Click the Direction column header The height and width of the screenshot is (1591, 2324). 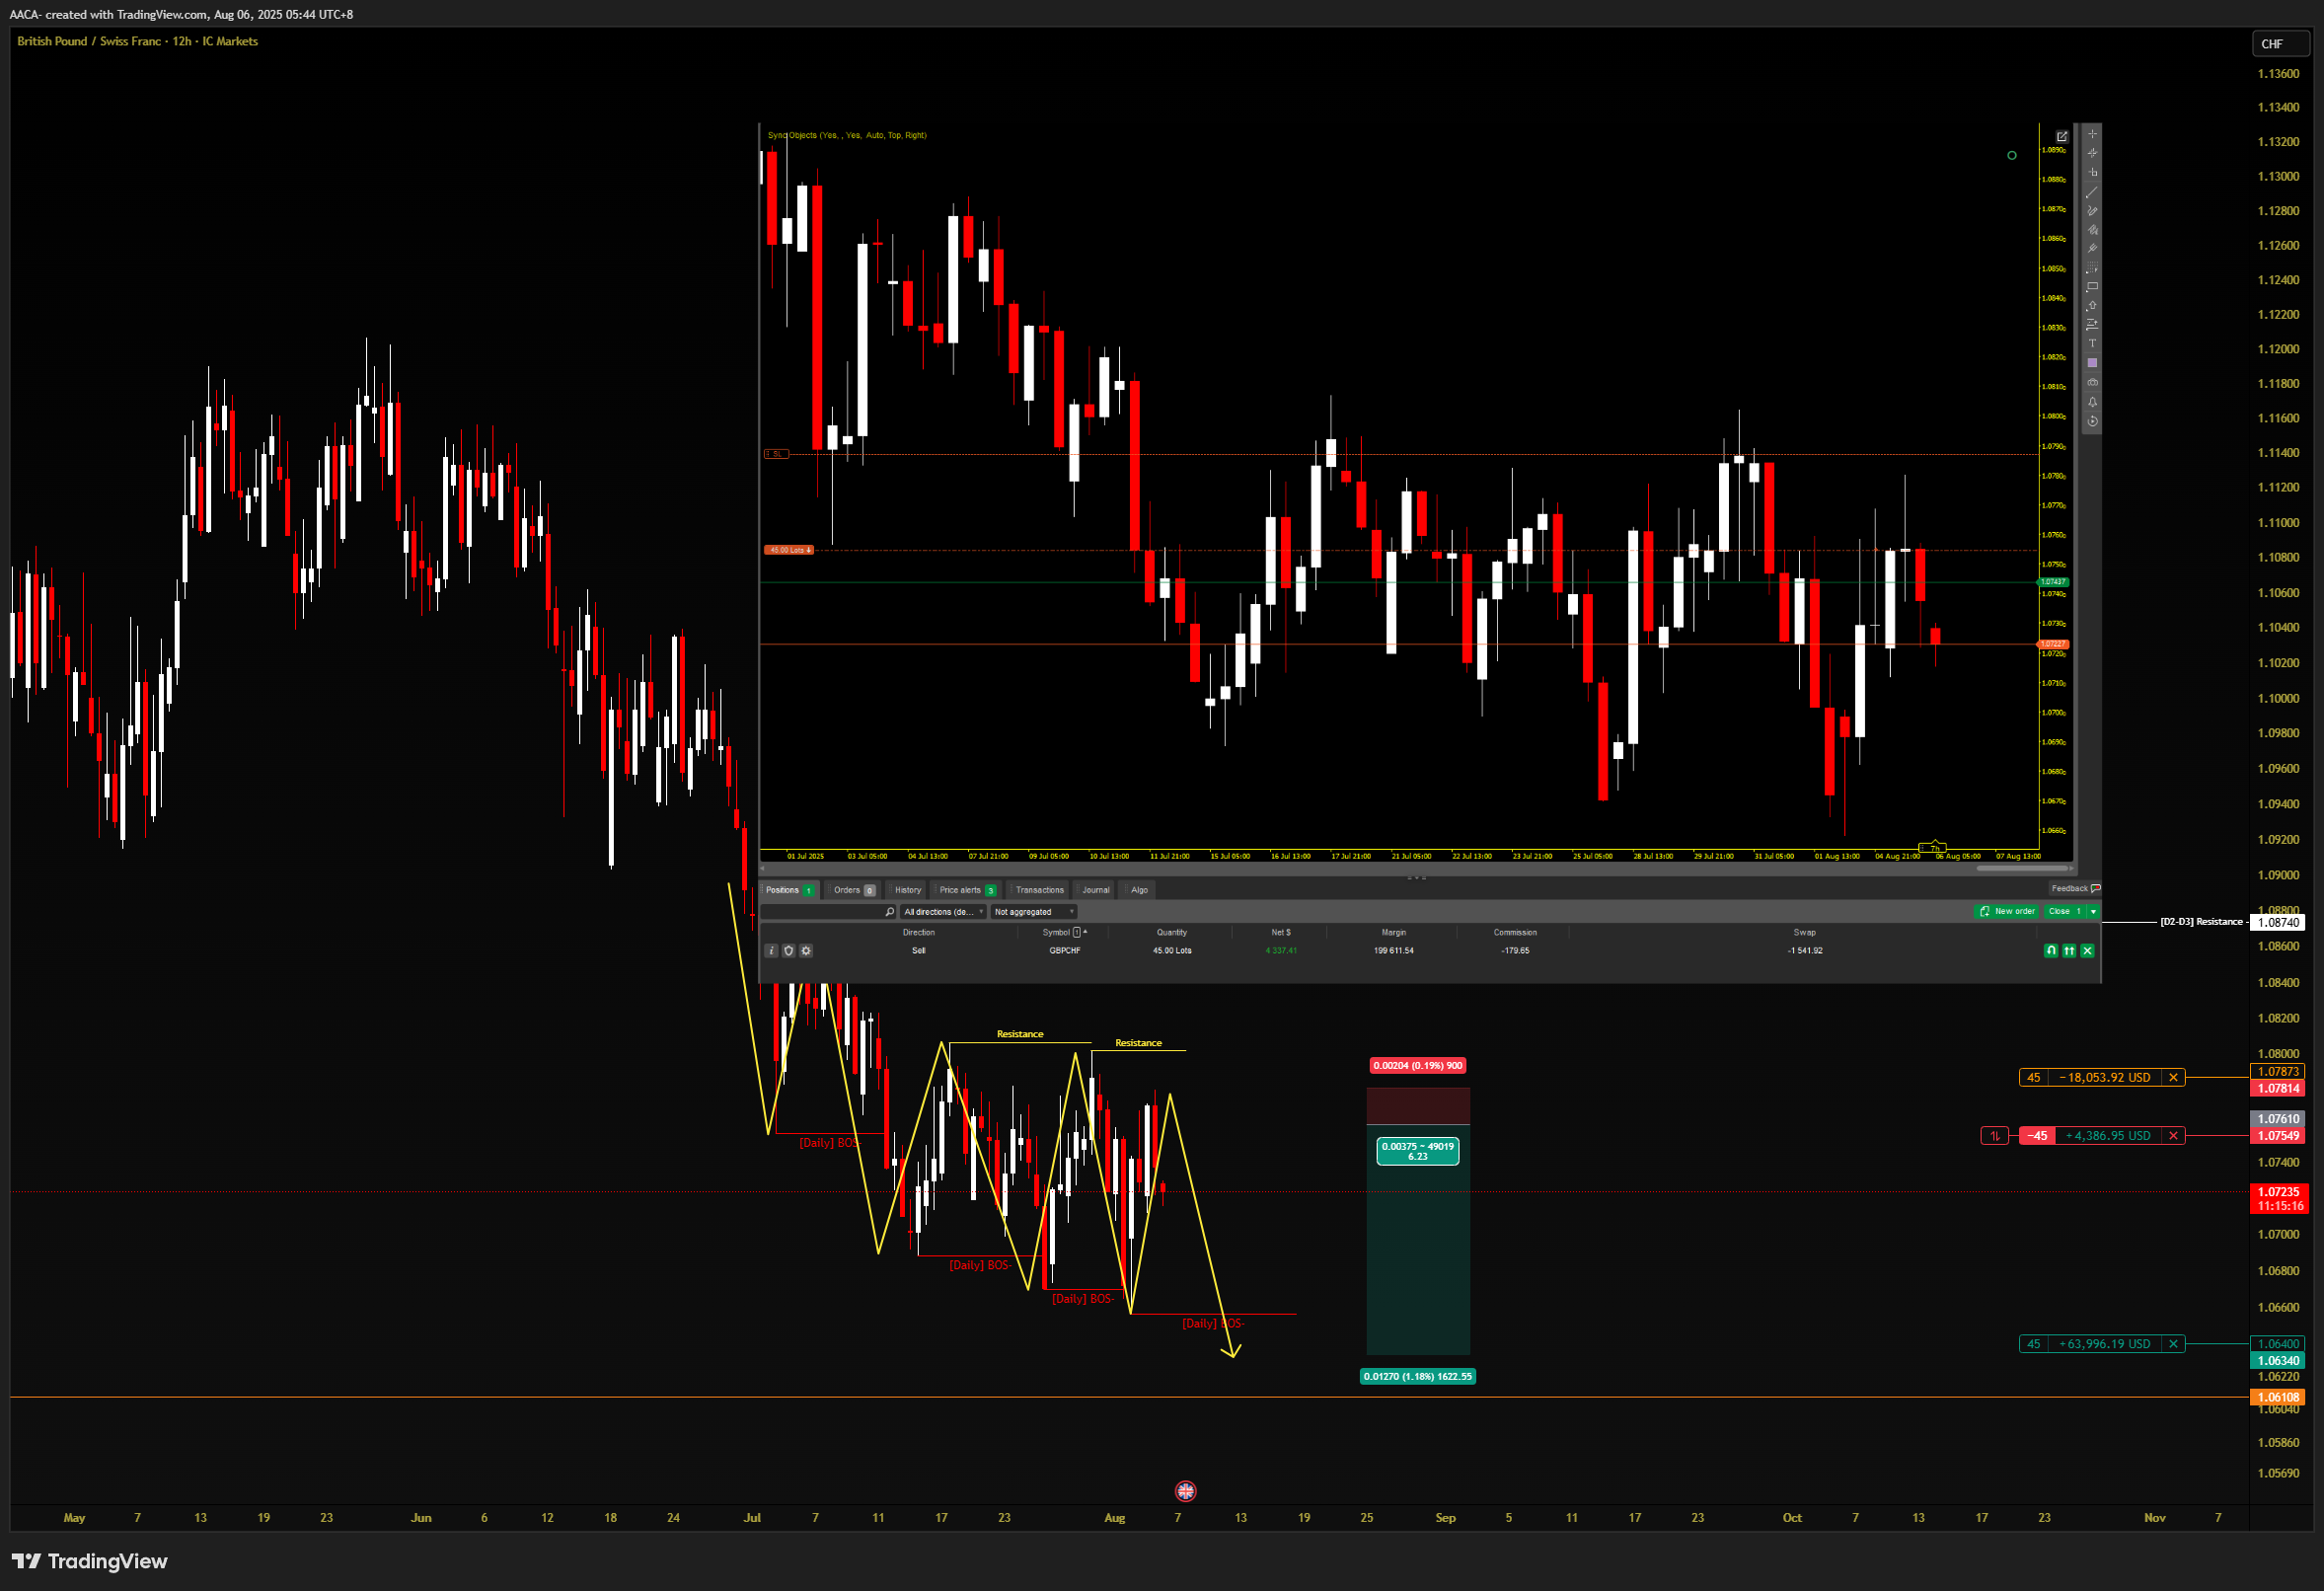click(918, 932)
